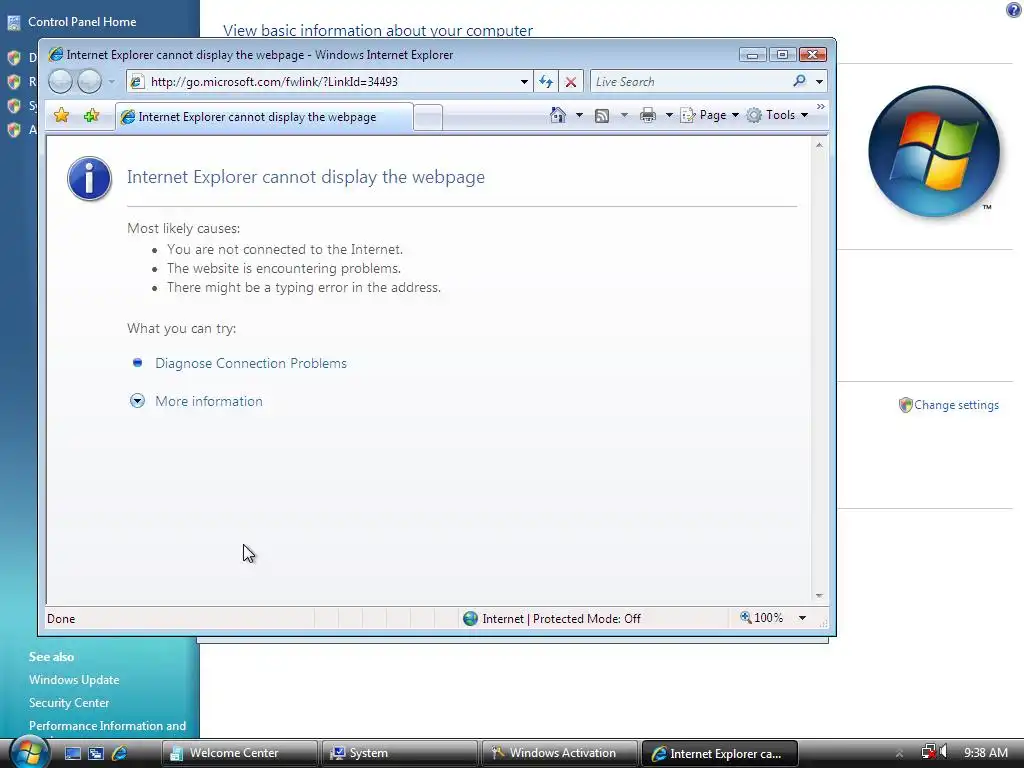Open Security Center in See also list

(x=69, y=703)
